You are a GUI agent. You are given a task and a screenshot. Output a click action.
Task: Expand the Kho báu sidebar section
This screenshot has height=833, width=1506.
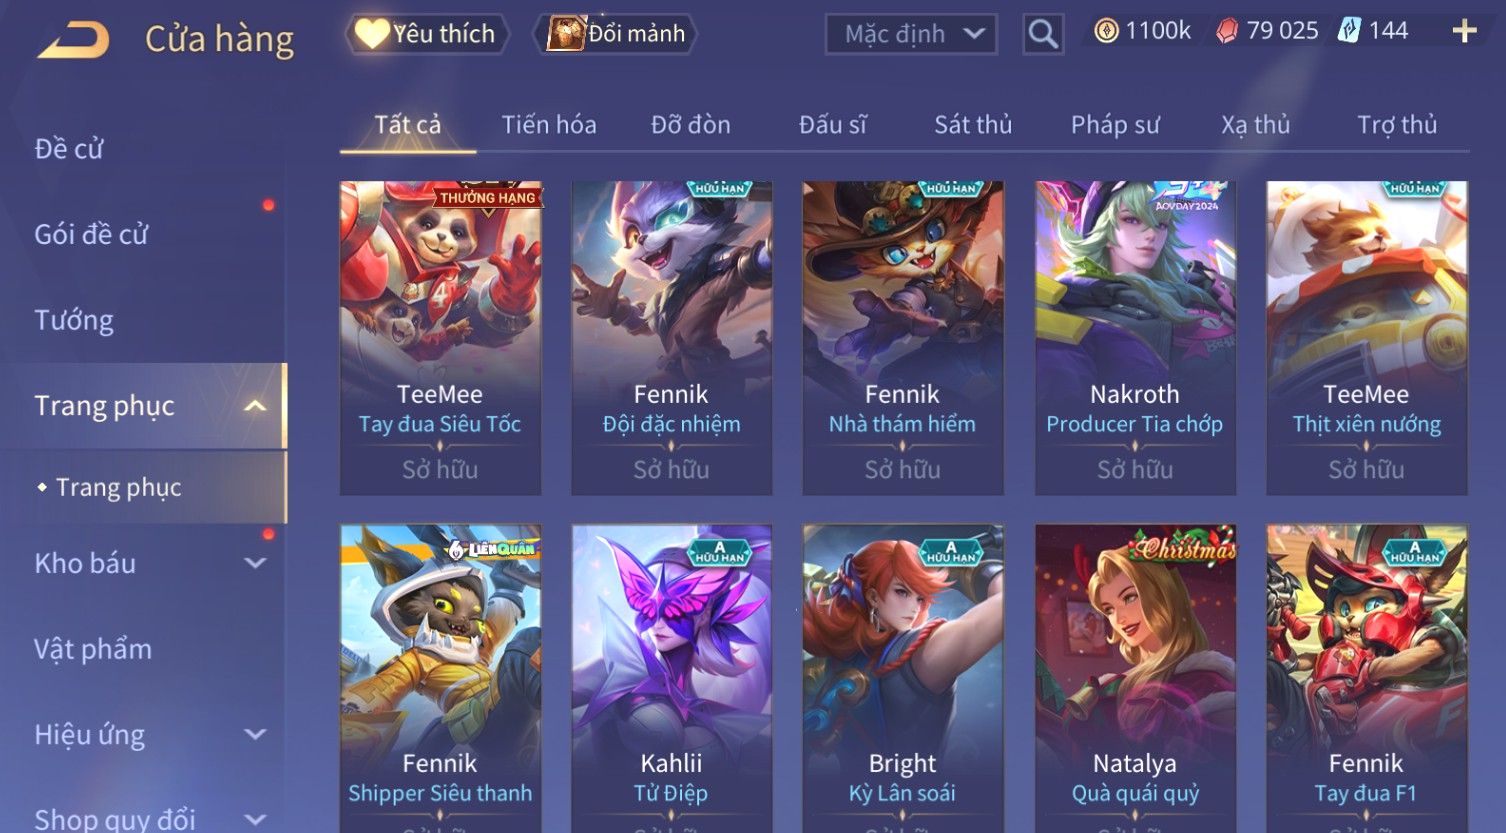(256, 563)
